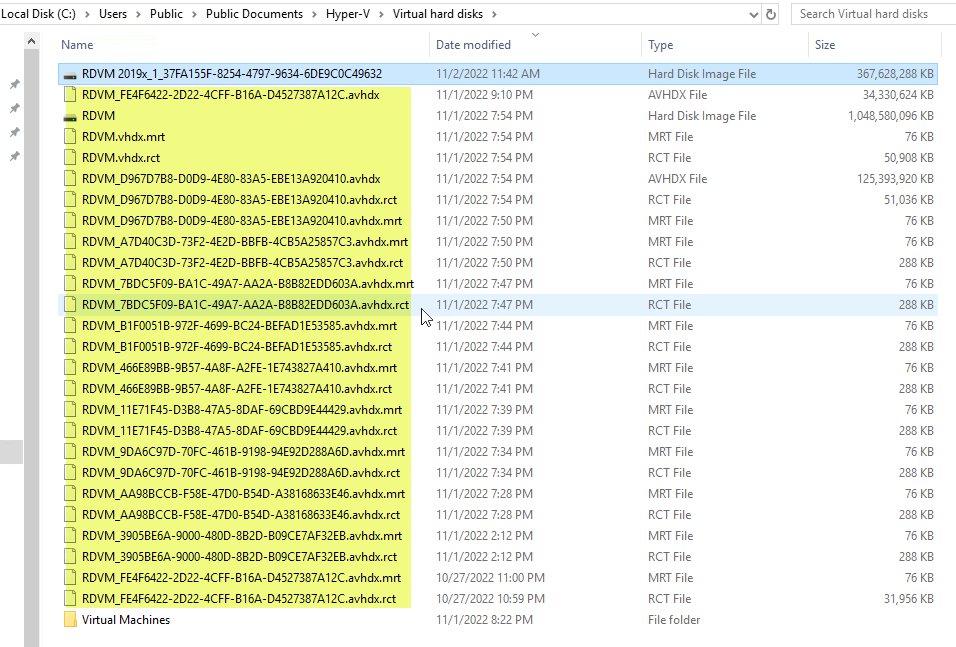Click file icon of RDVM.vhdx.rct
956x647 pixels.
point(70,158)
